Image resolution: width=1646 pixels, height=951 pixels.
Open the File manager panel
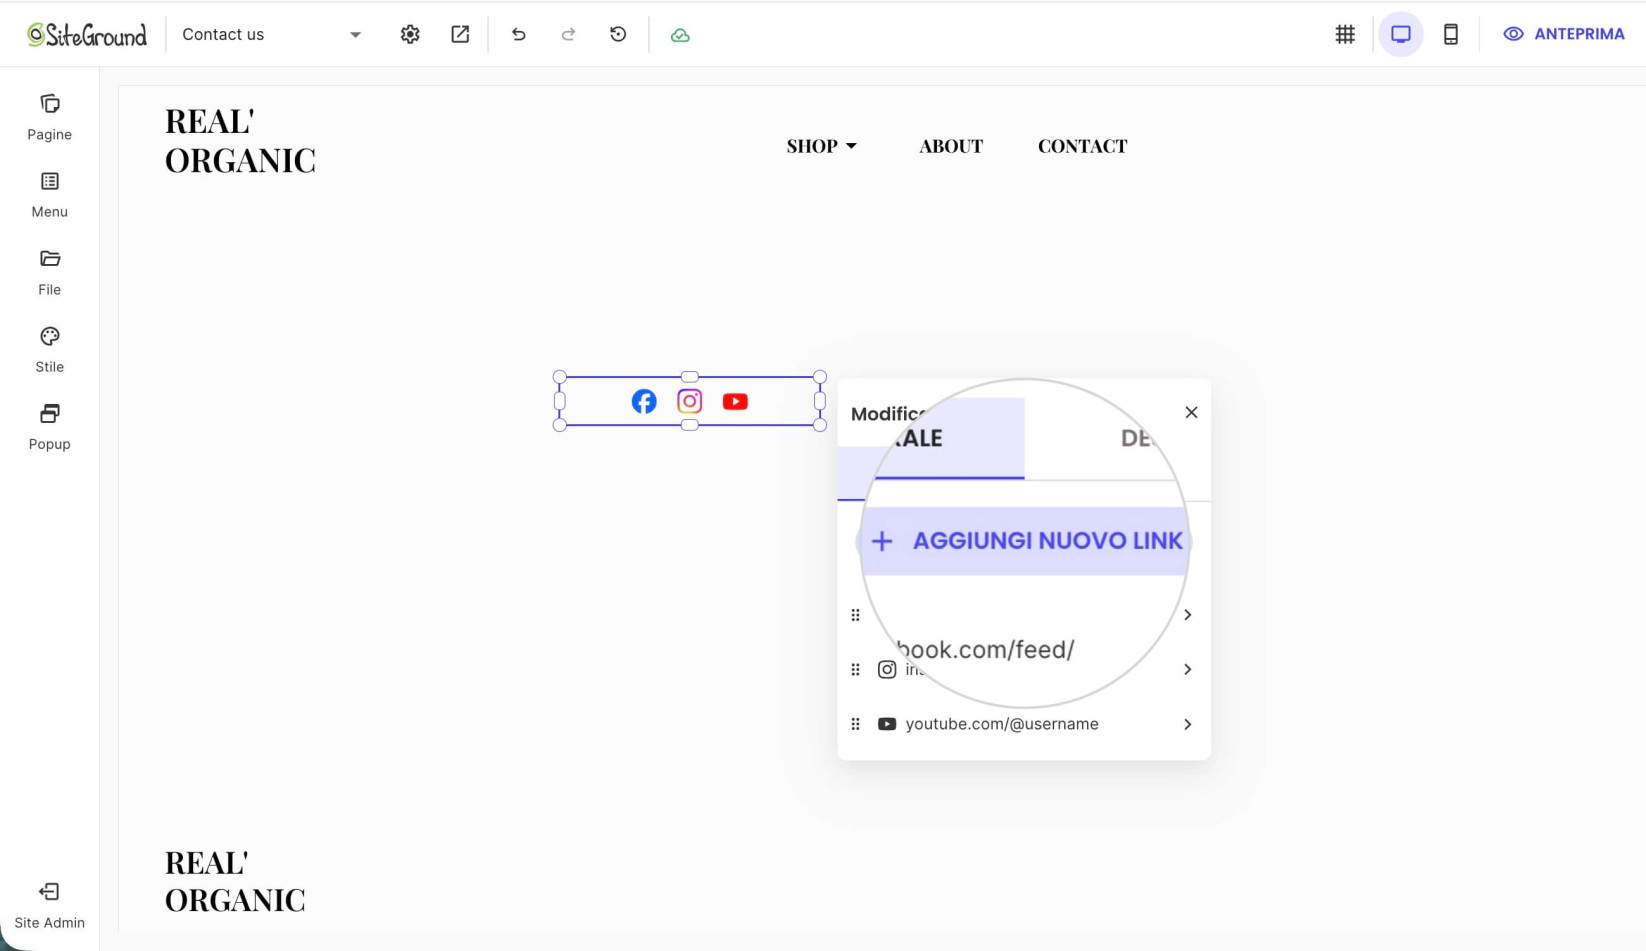point(49,273)
